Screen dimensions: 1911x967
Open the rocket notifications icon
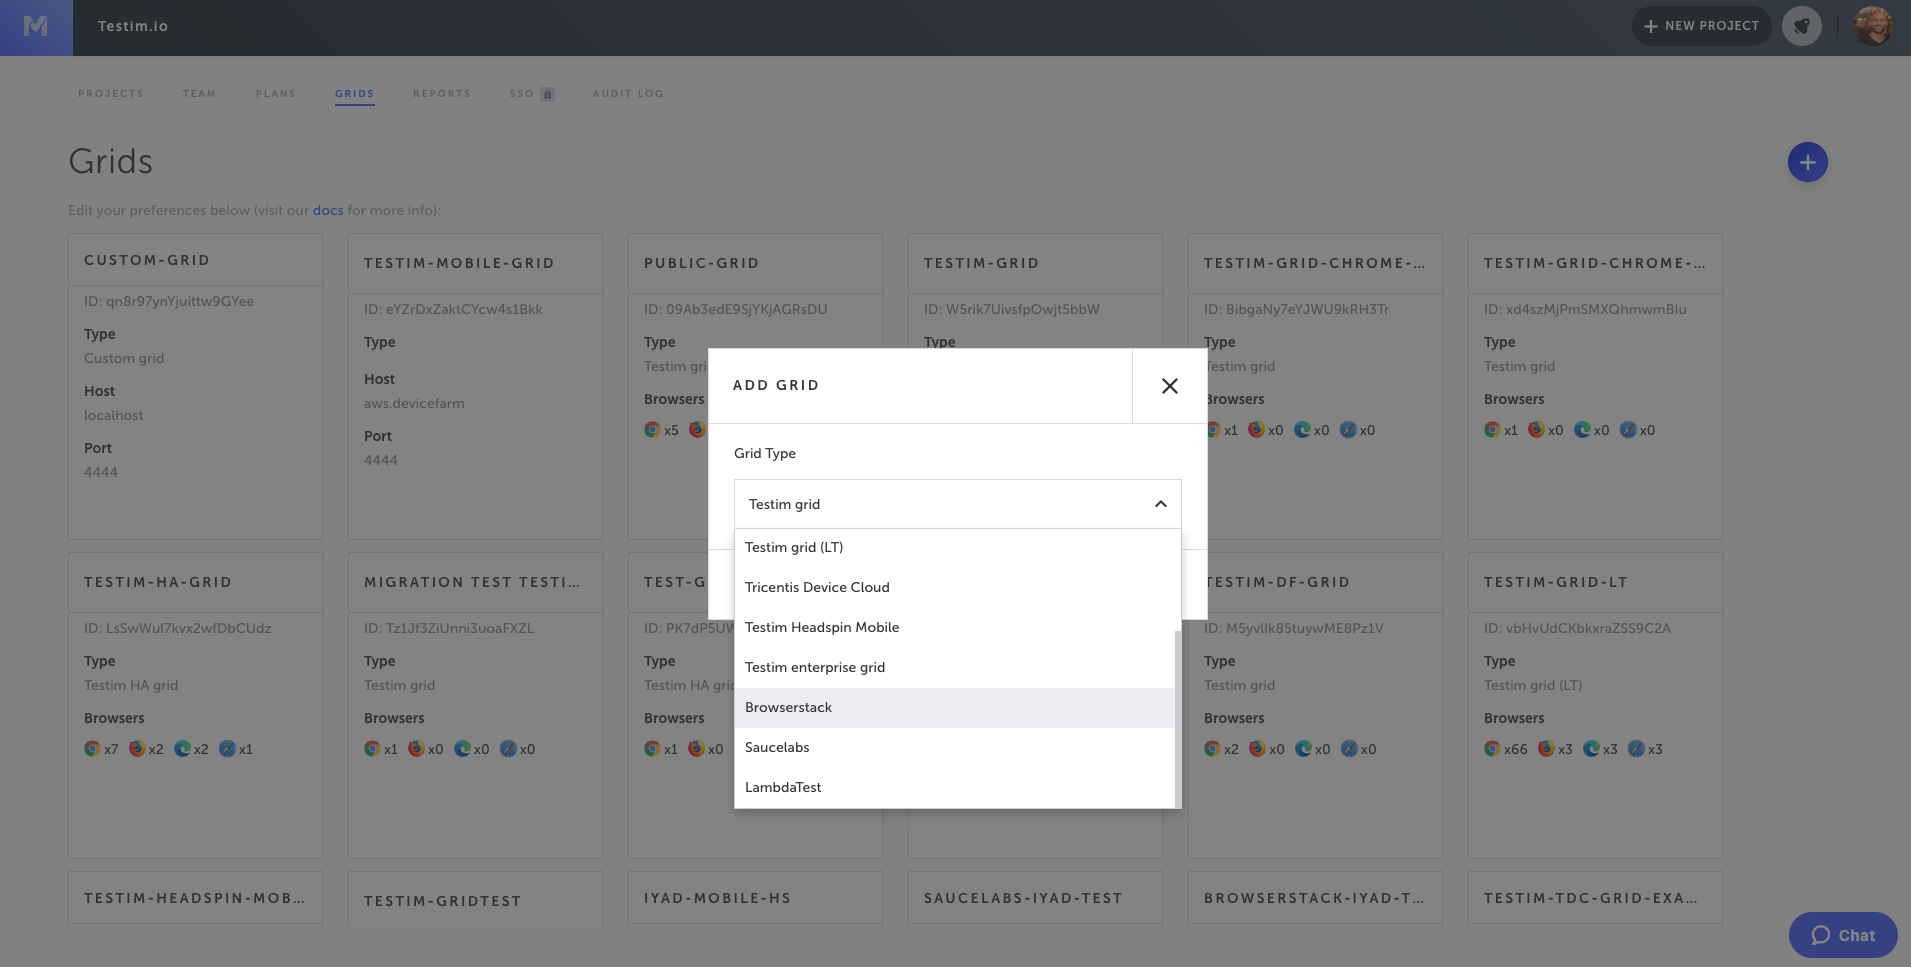tap(1802, 26)
